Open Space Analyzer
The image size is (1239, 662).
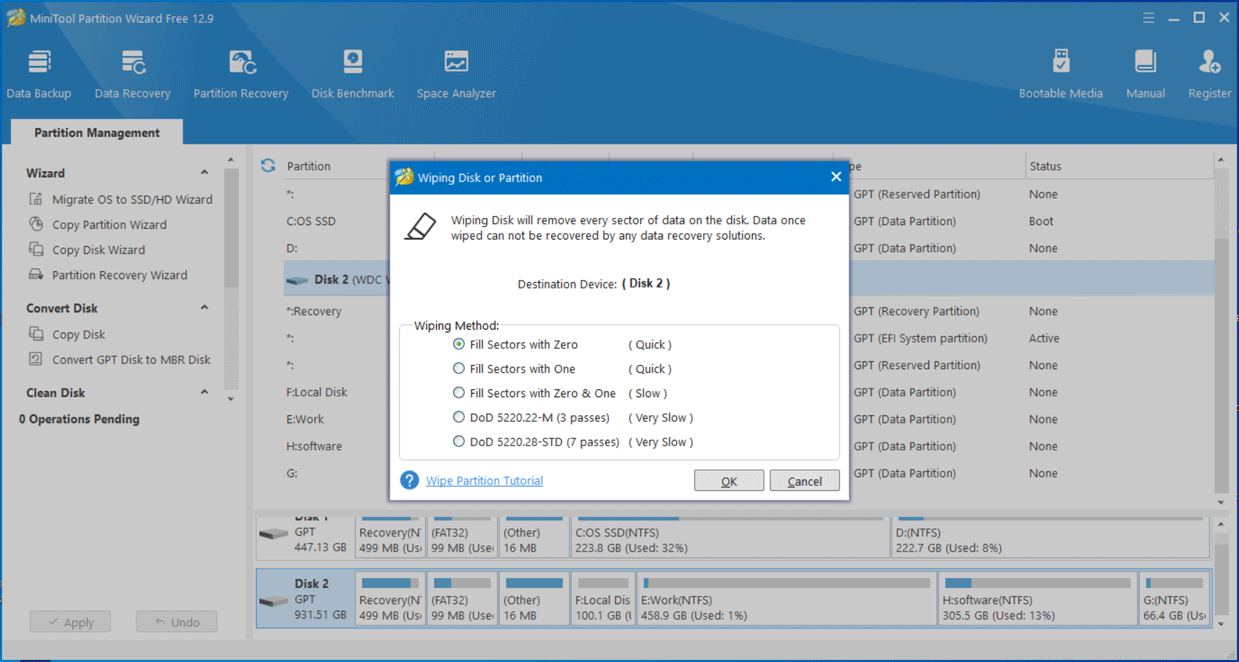click(x=456, y=74)
